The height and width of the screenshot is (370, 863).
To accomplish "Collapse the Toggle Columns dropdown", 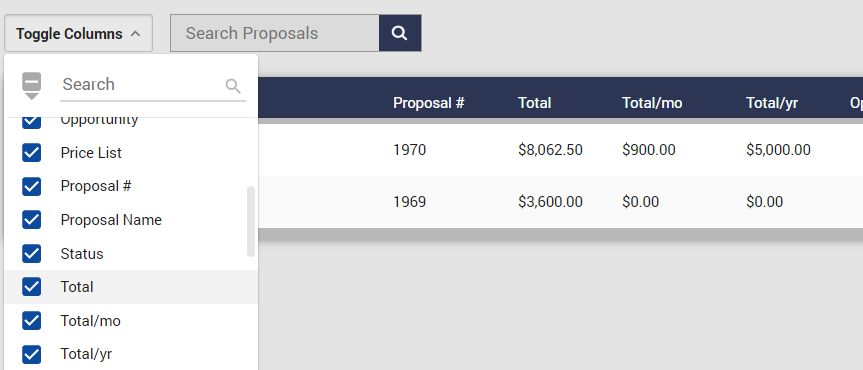I will (x=78, y=34).
